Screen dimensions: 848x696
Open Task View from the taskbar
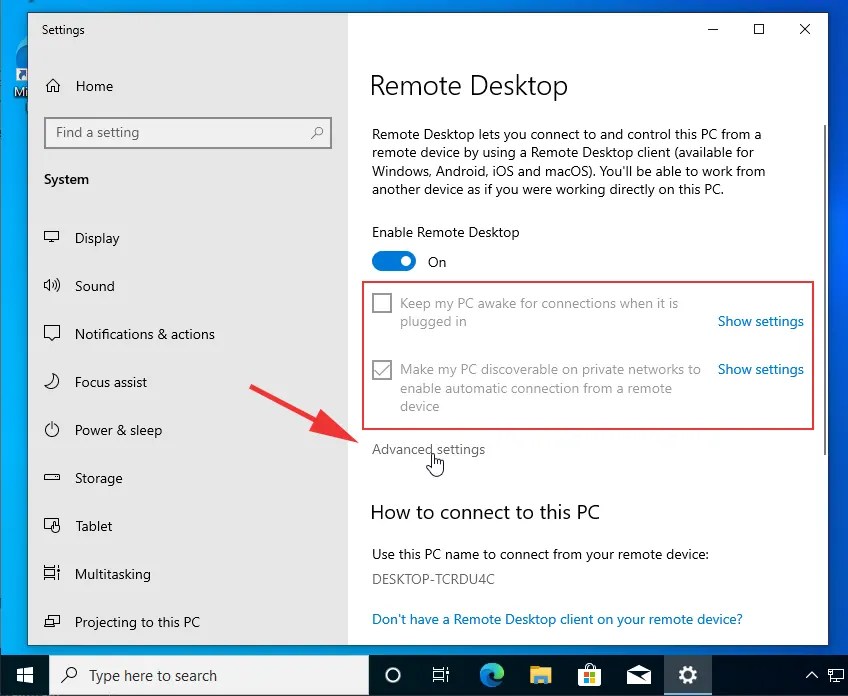tap(441, 675)
